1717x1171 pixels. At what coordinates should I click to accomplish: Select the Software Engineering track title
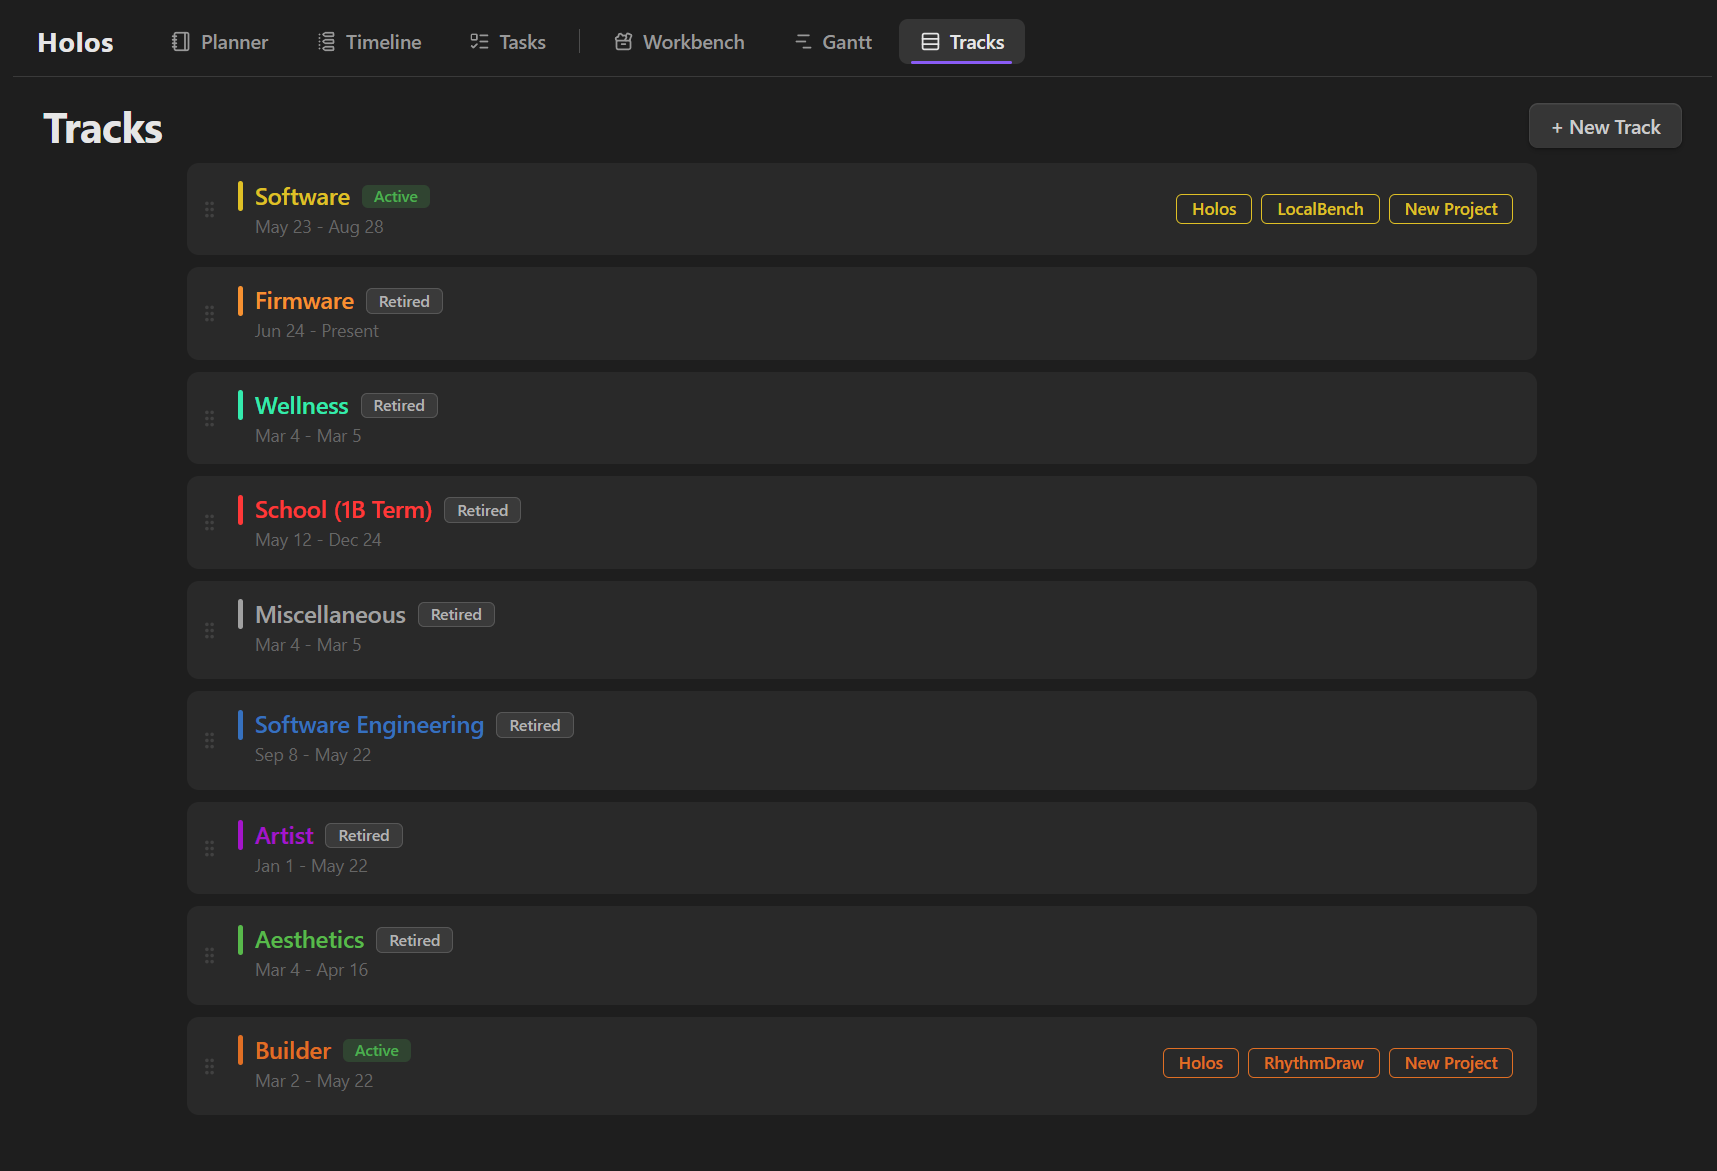pos(369,725)
